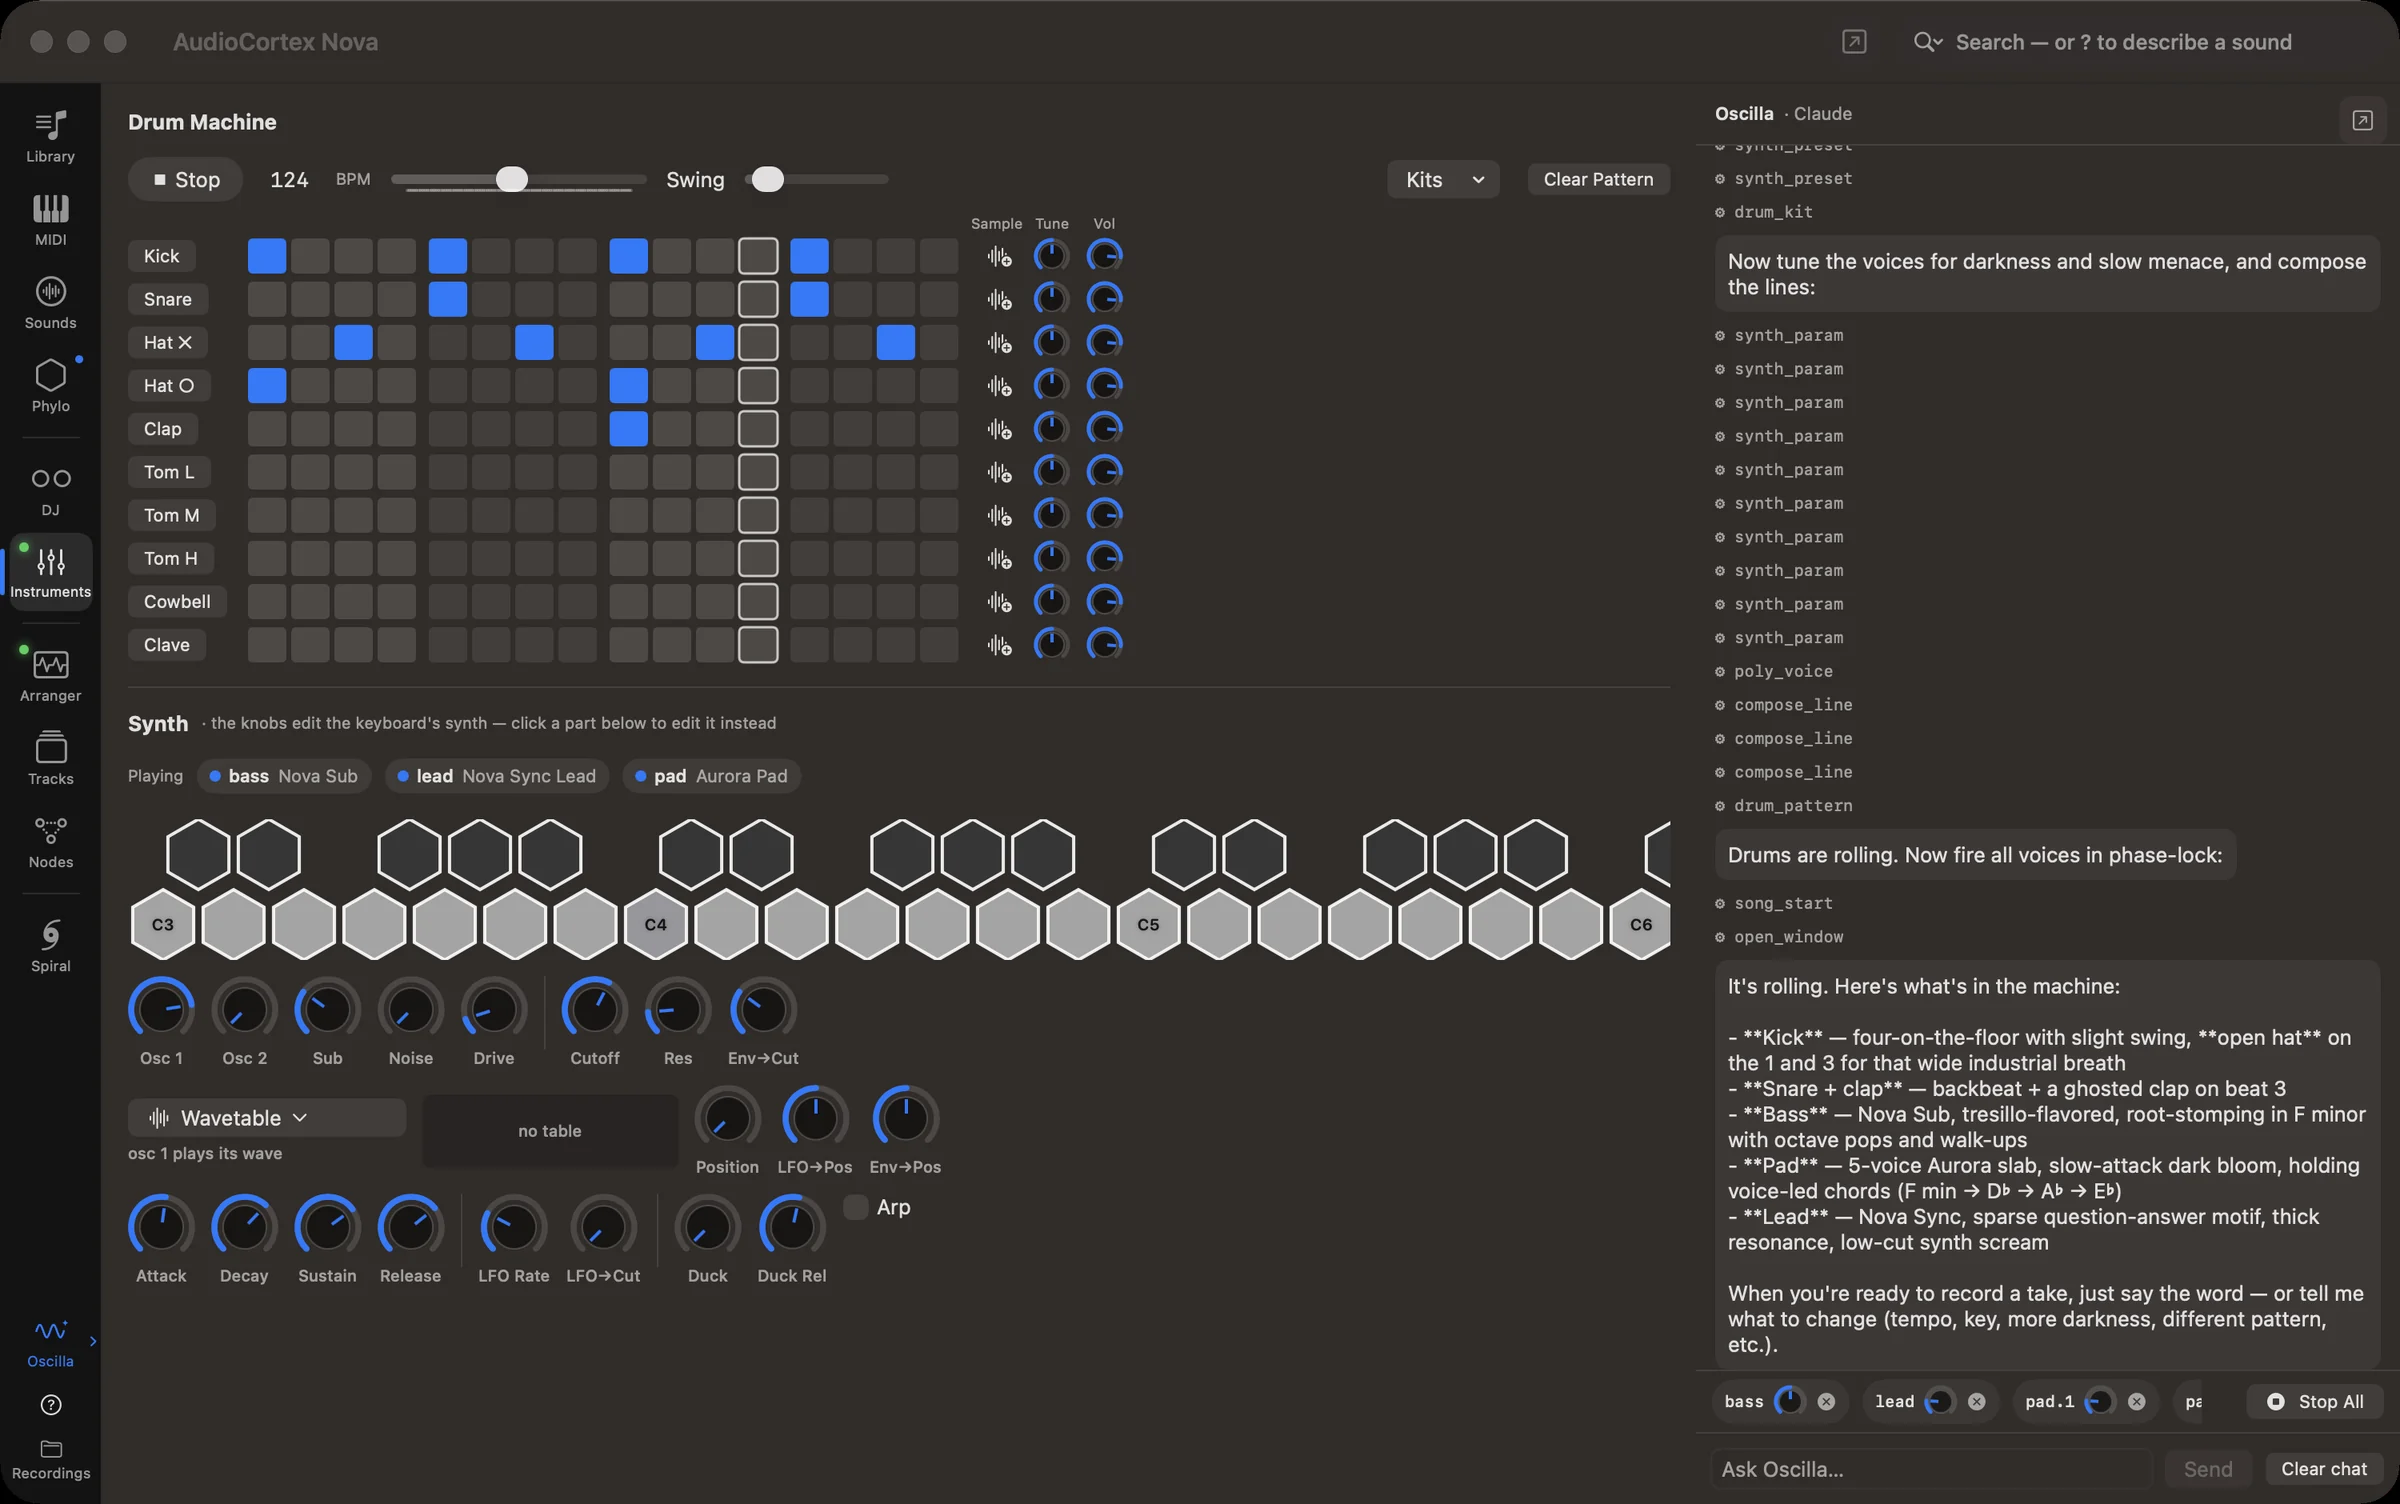Load a sample for the Clave row
Viewport: 2400px width, 1504px height.
pyautogui.click(x=999, y=645)
